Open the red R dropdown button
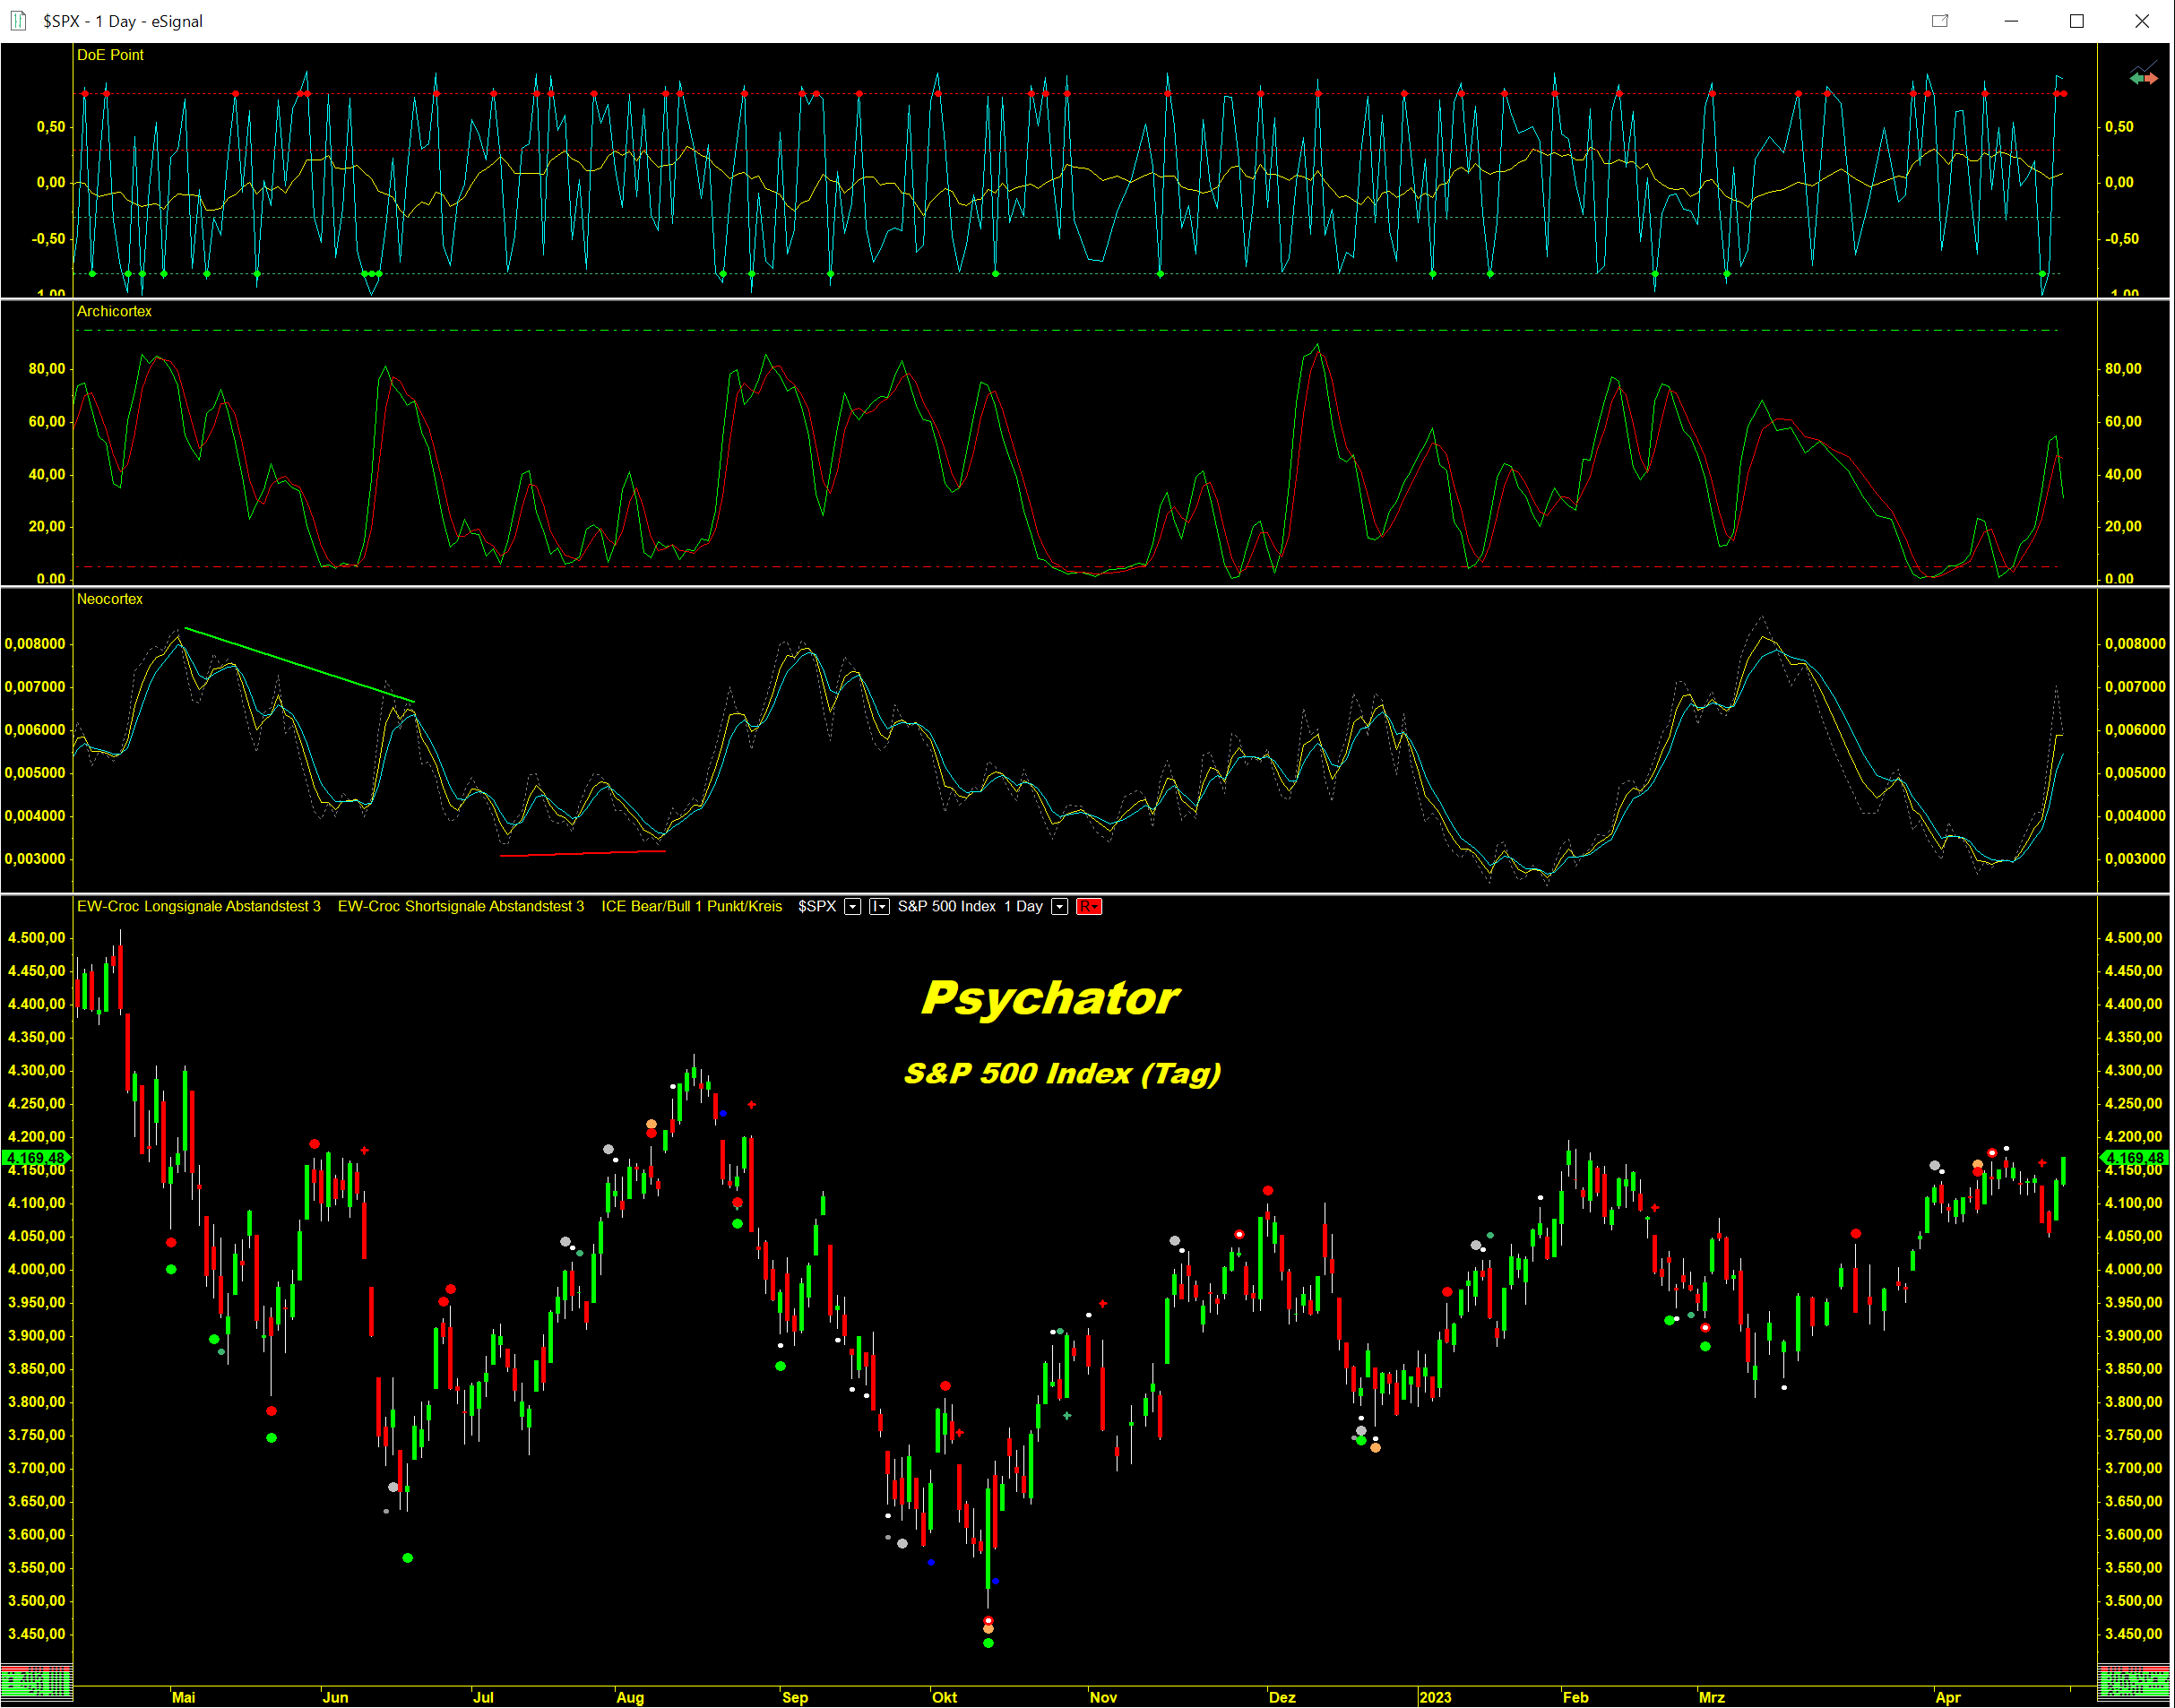Image resolution: width=2175 pixels, height=1708 pixels. [x=1089, y=907]
